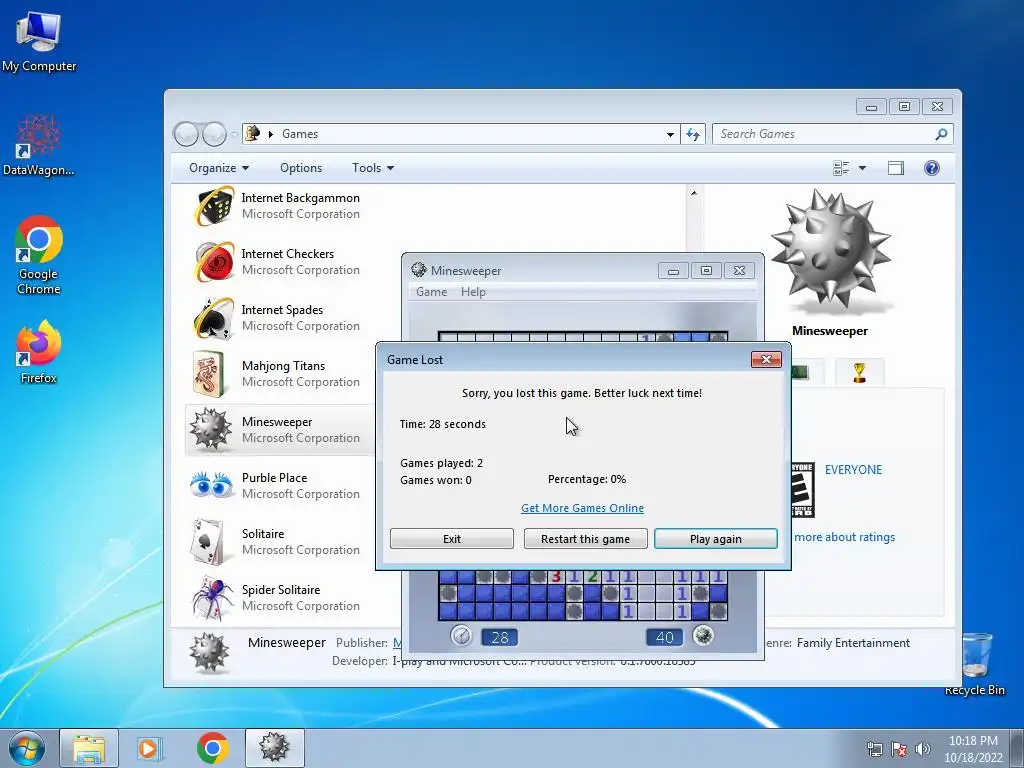Viewport: 1024px width, 768px height.
Task: Open the Game menu in Minesweeper
Action: (x=432, y=292)
